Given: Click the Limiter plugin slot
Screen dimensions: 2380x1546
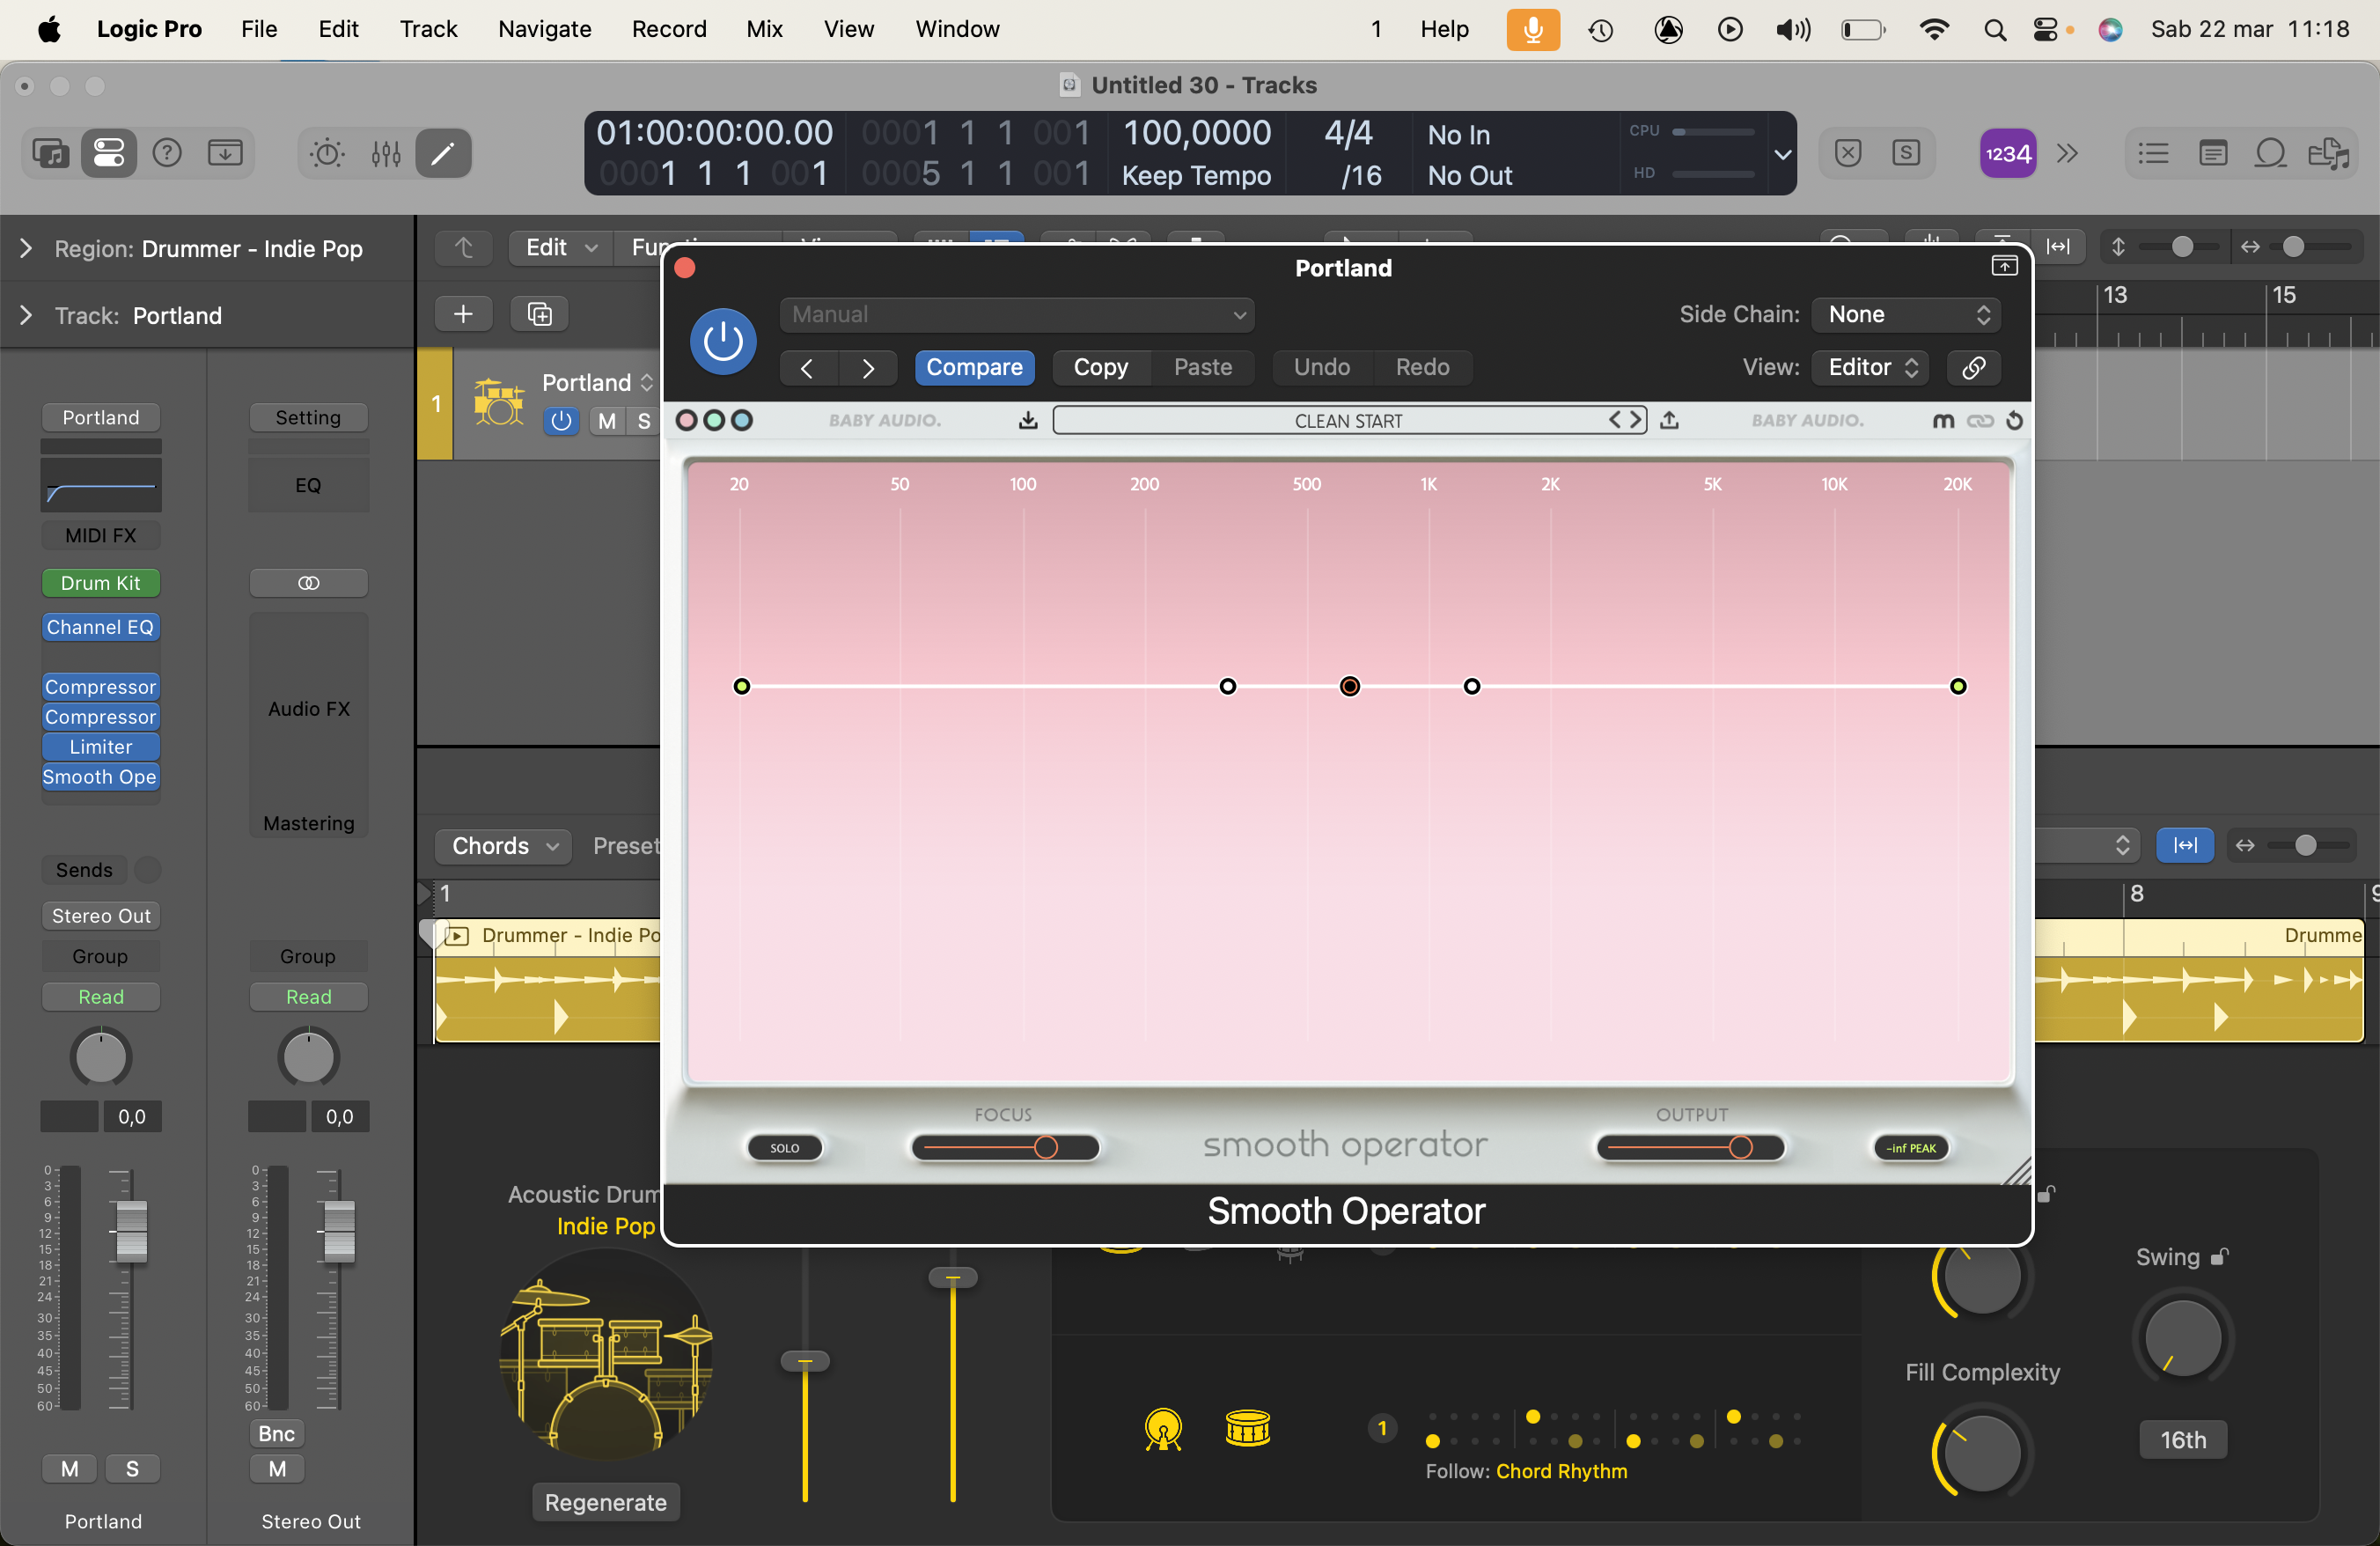Looking at the screenshot, I should 100,747.
